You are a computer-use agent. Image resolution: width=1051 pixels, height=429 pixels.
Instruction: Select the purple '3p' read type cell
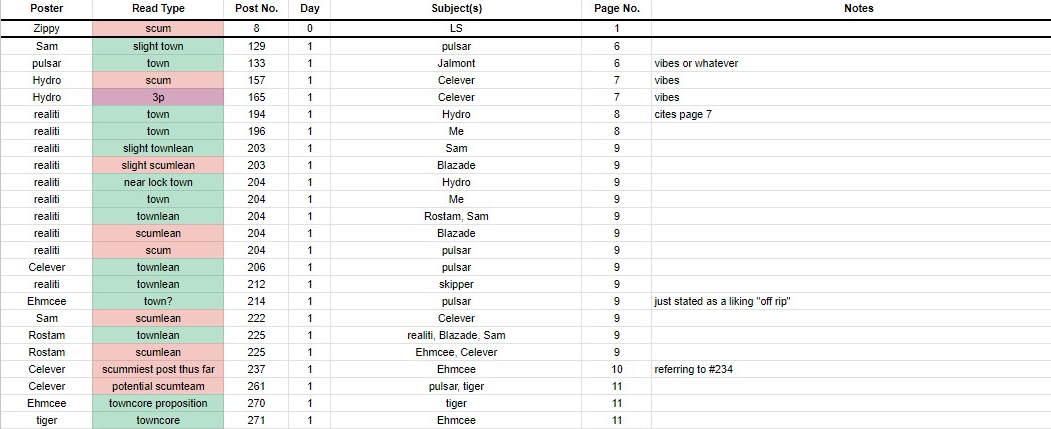click(x=158, y=97)
